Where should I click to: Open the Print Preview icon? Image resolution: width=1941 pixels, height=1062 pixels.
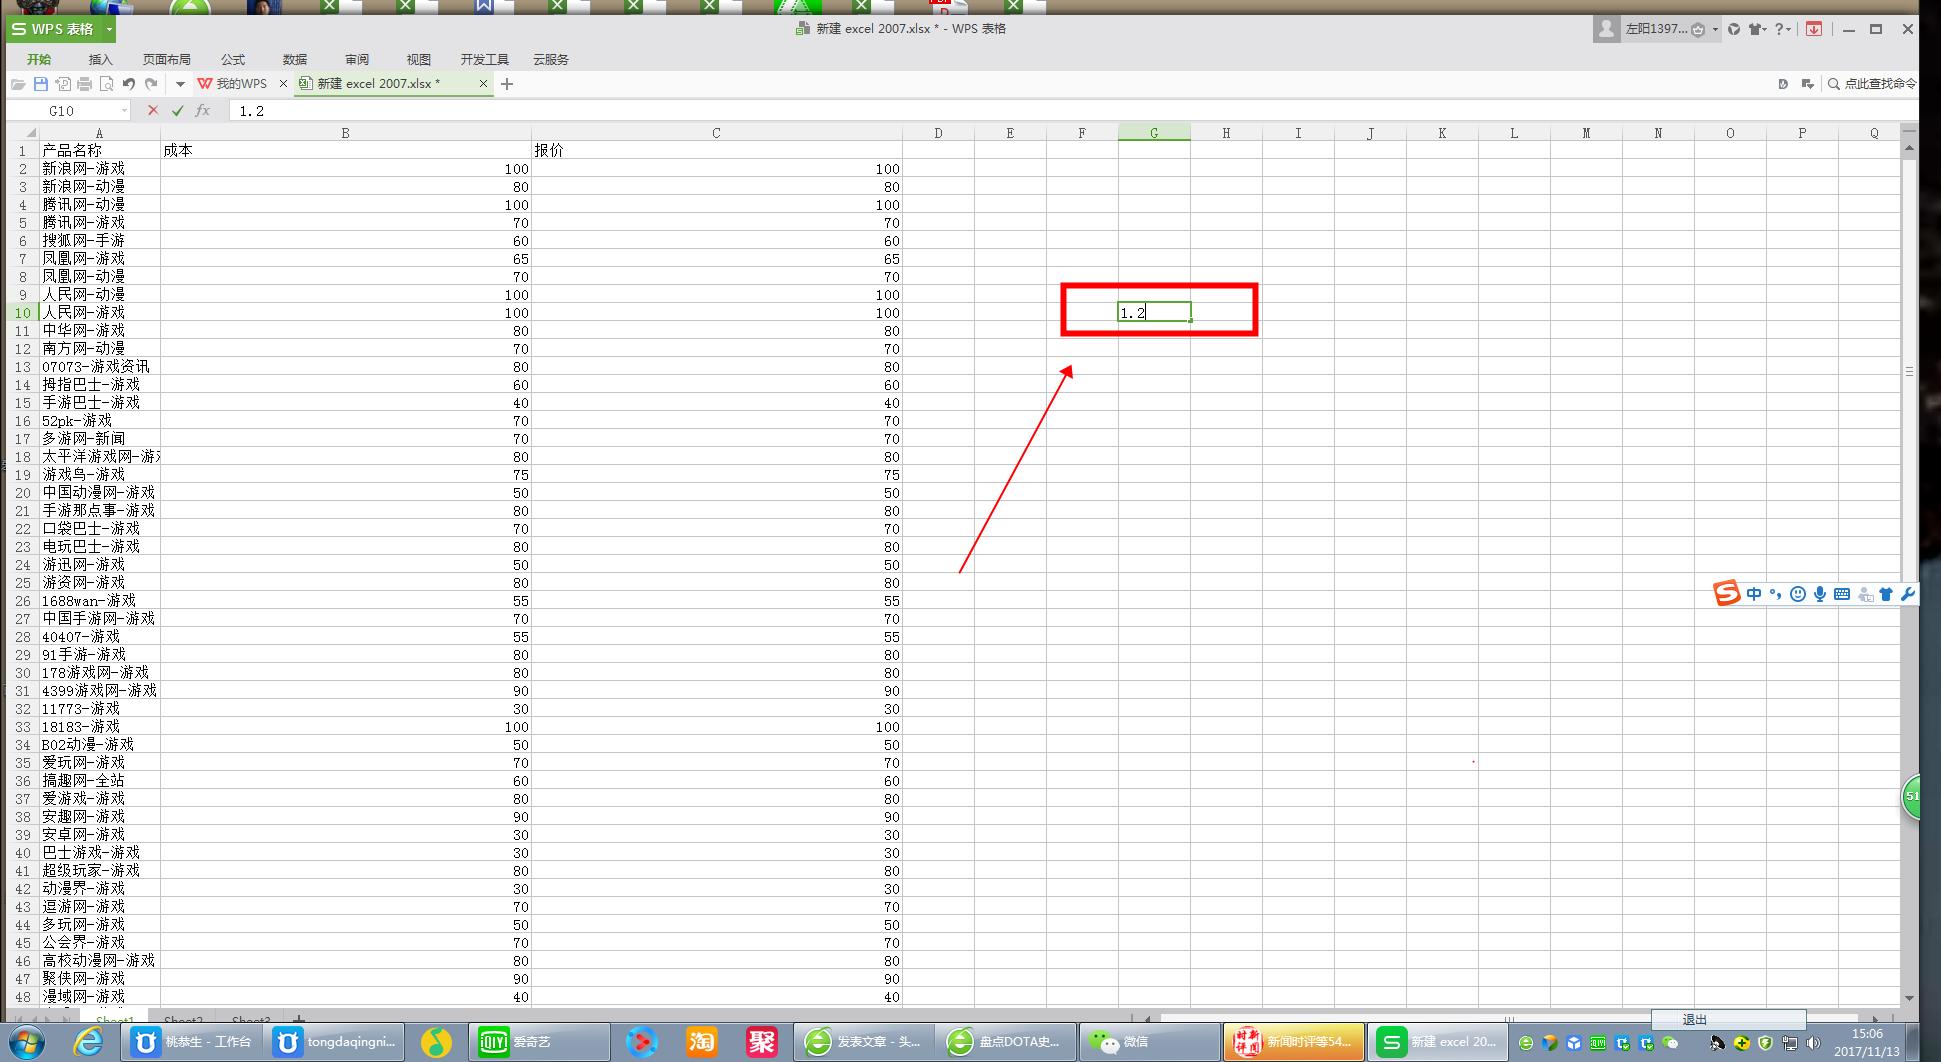click(107, 84)
